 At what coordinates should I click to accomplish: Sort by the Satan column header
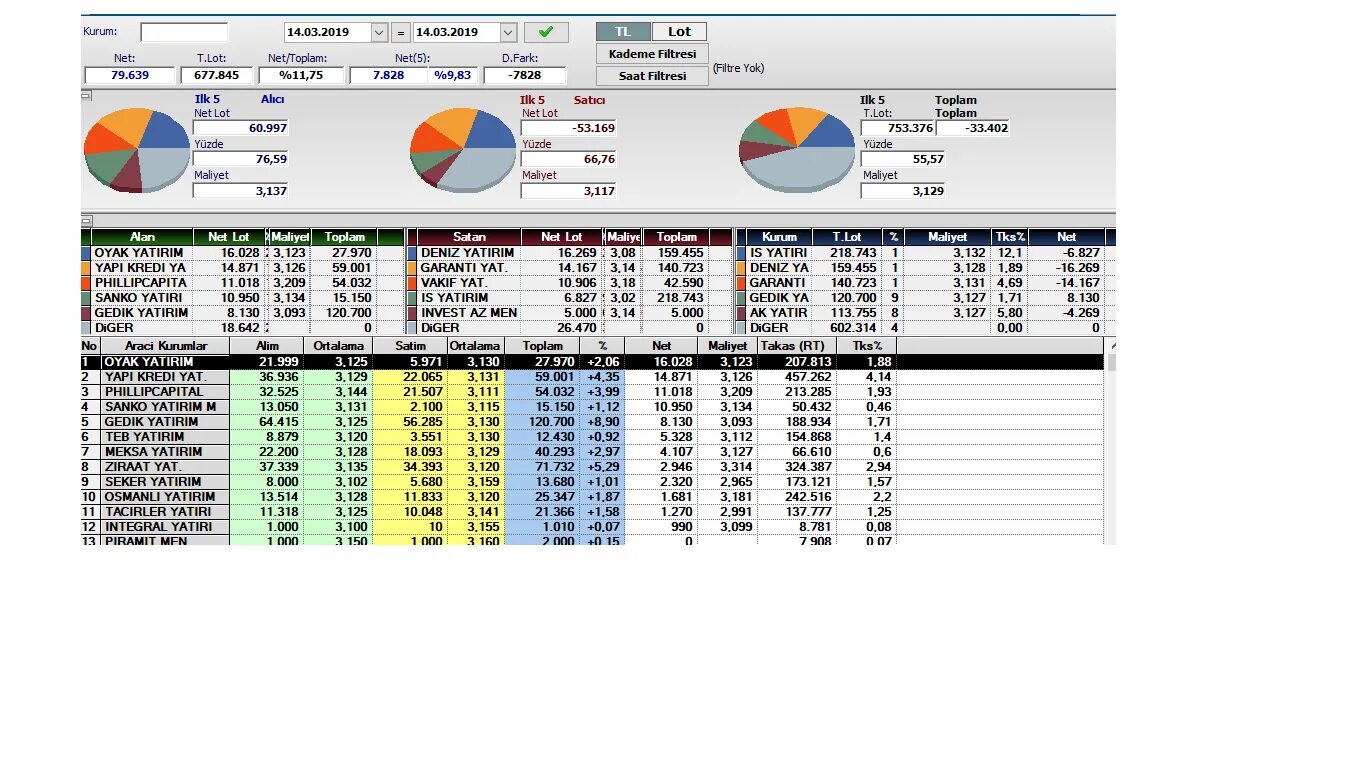click(469, 237)
